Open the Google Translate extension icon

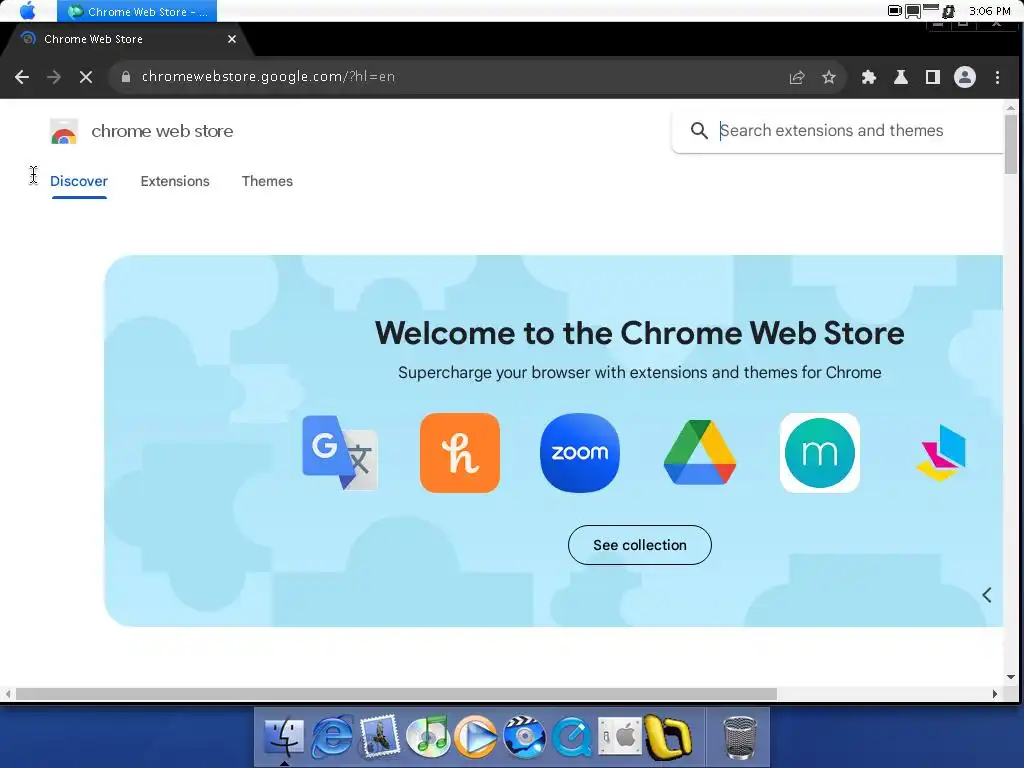(x=340, y=453)
